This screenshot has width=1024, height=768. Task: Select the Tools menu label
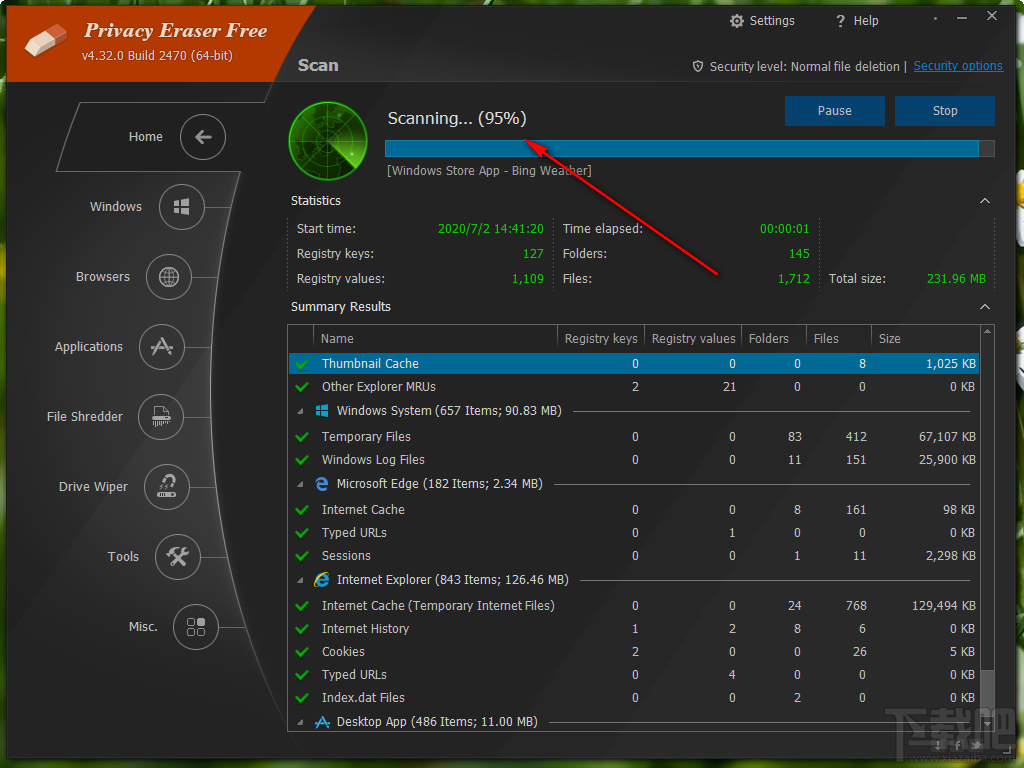coord(123,556)
